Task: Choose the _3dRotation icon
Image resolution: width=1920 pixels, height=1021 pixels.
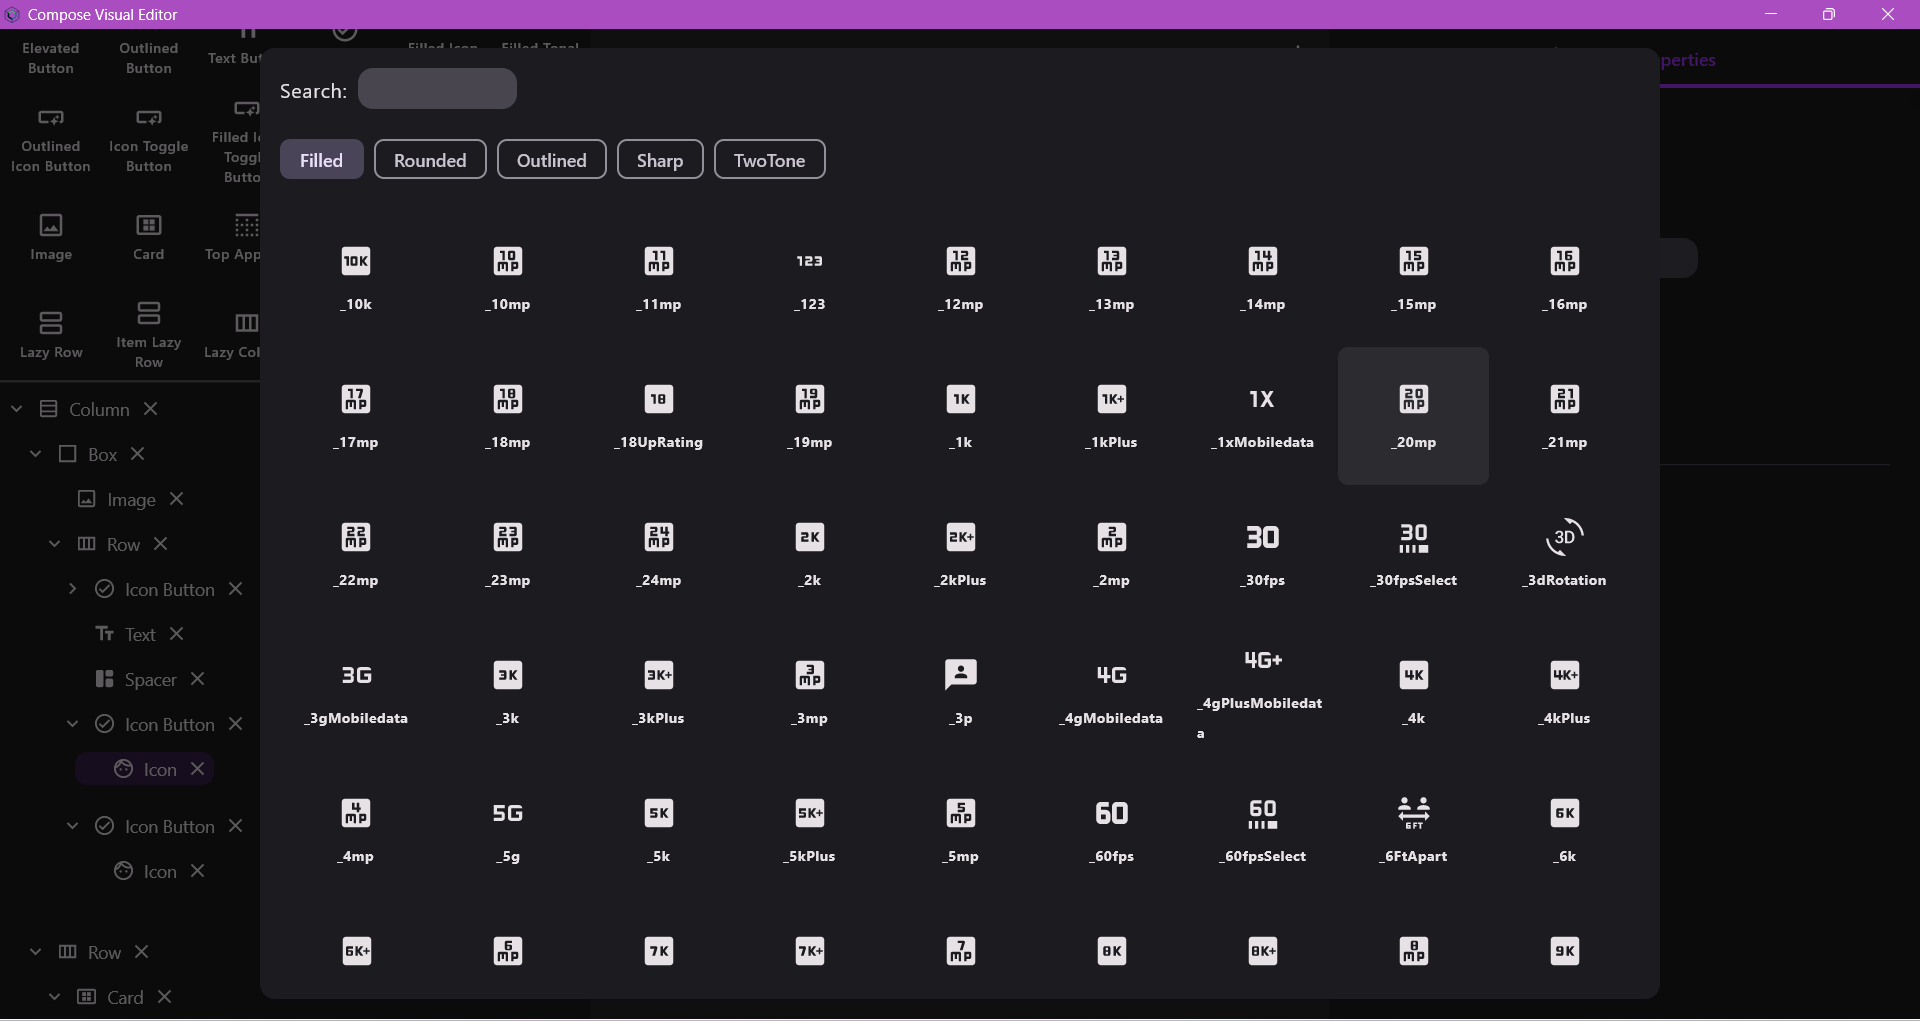Action: point(1564,553)
